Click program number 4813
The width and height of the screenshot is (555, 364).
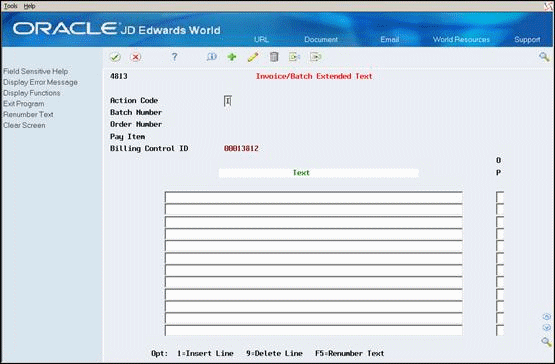(x=119, y=76)
